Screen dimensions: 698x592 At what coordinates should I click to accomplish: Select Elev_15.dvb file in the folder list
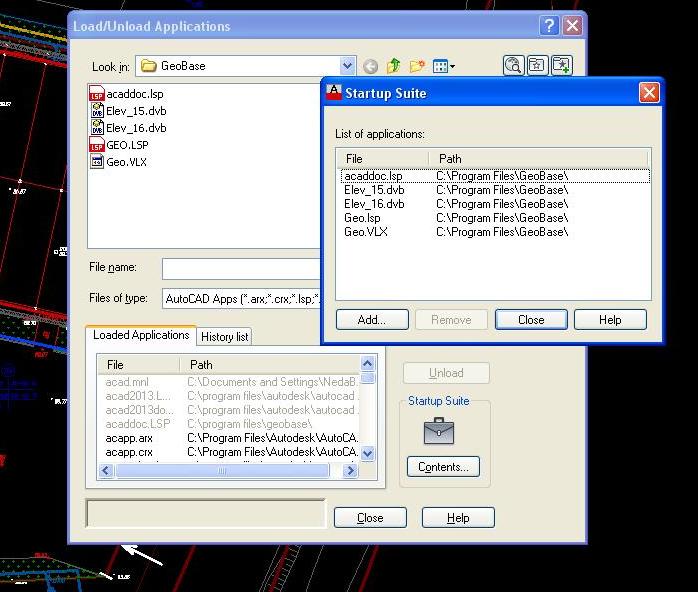click(128, 111)
